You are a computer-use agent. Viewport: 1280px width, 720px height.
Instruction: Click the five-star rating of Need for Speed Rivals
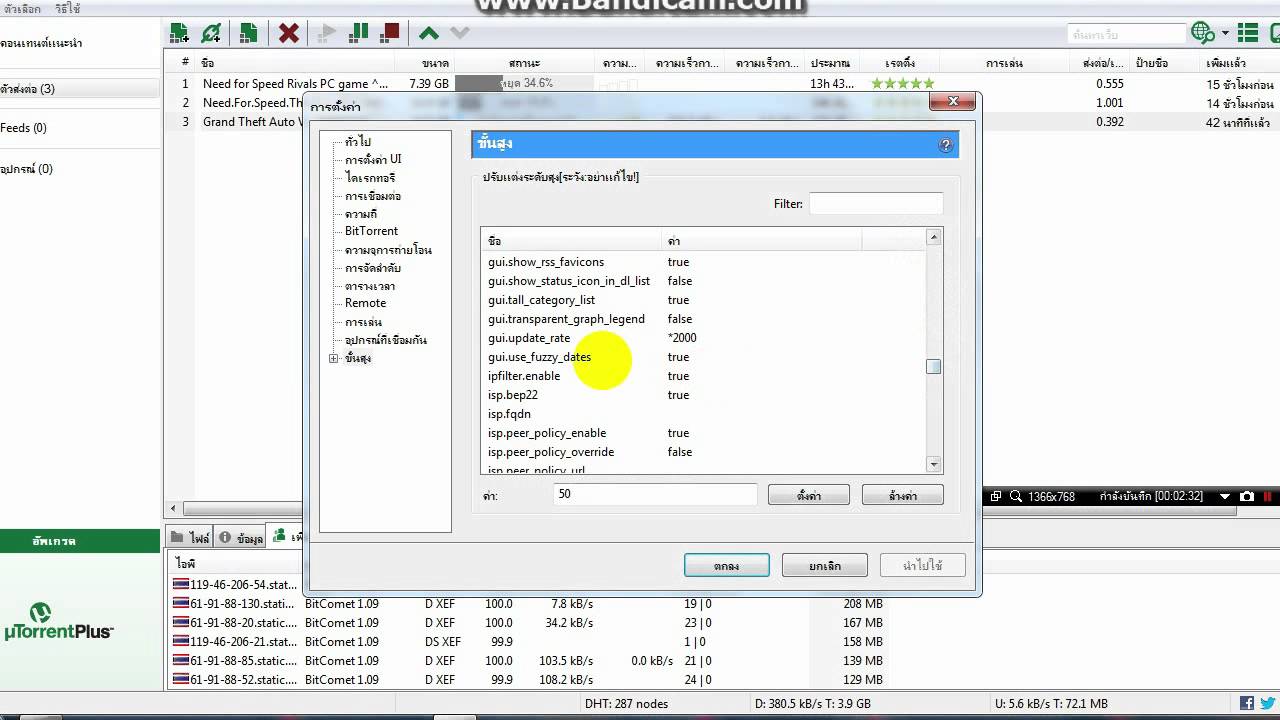pyautogui.click(x=903, y=84)
